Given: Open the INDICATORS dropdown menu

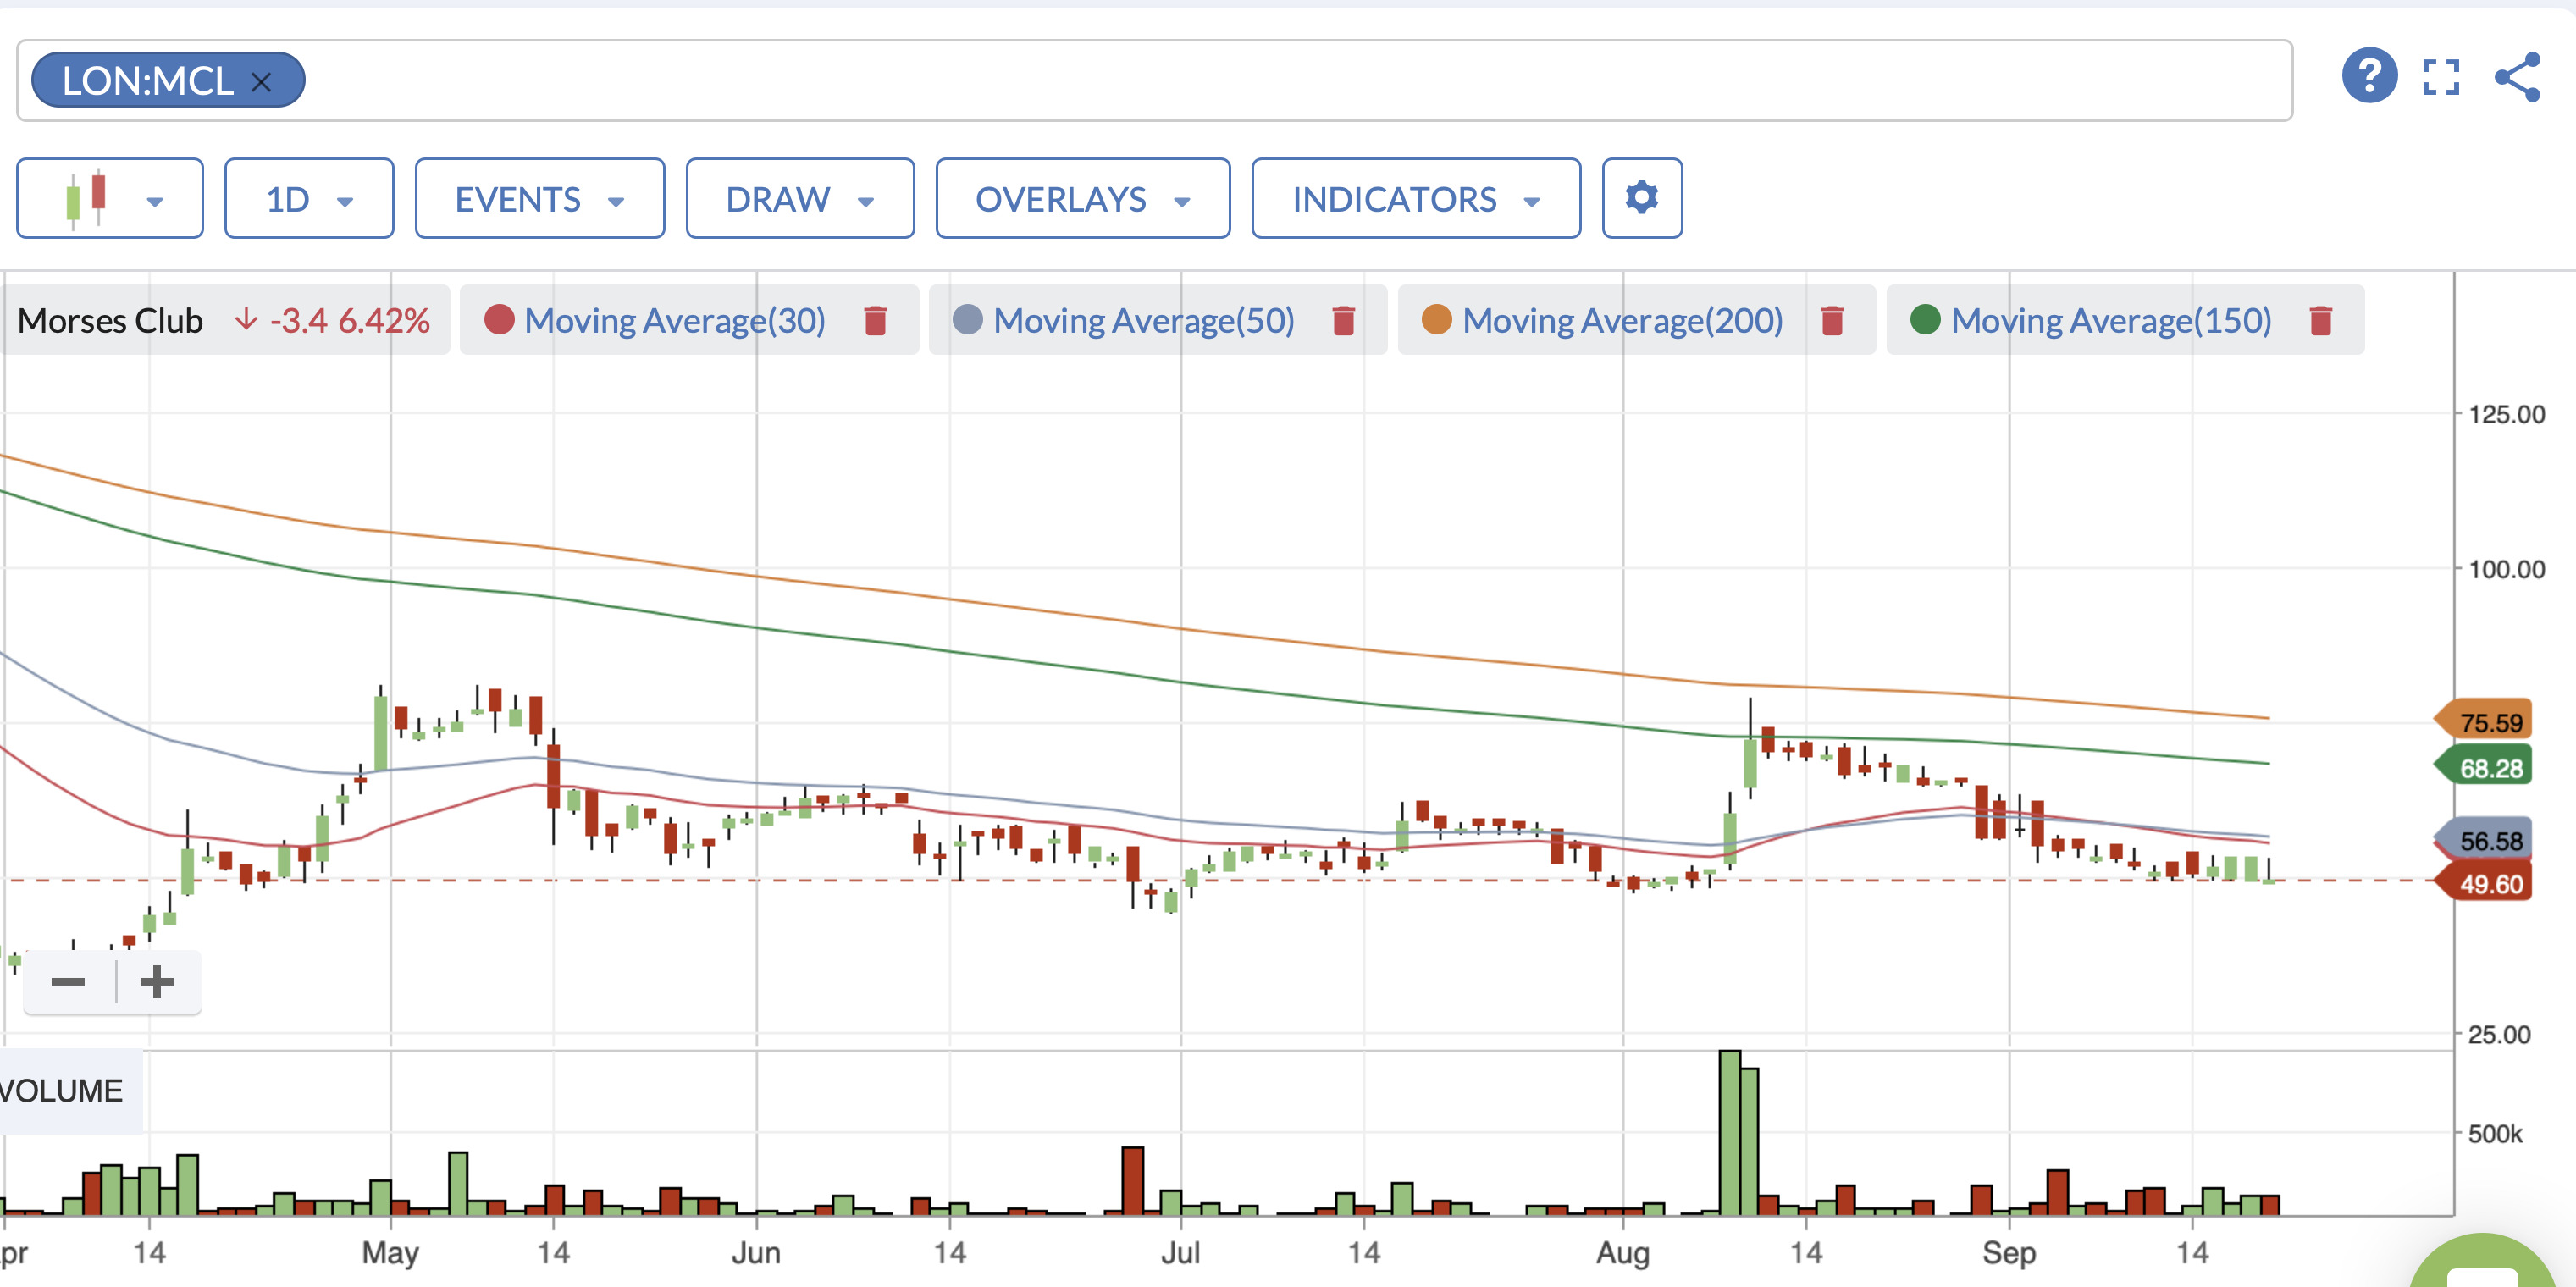Looking at the screenshot, I should (x=1416, y=198).
